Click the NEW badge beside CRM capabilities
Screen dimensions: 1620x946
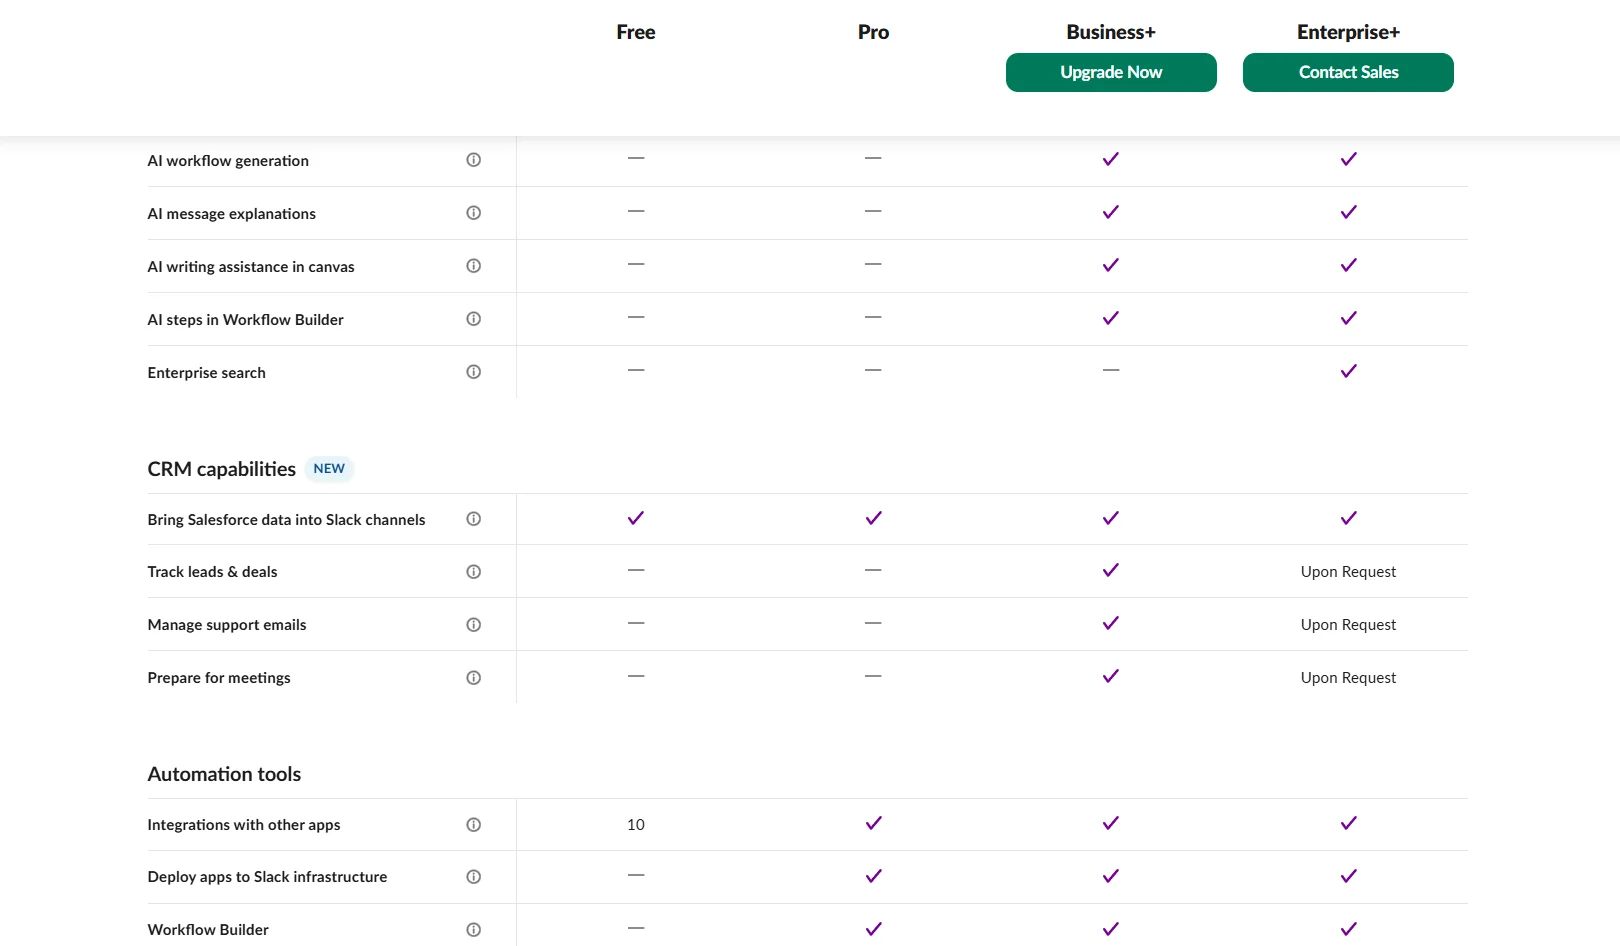click(329, 469)
